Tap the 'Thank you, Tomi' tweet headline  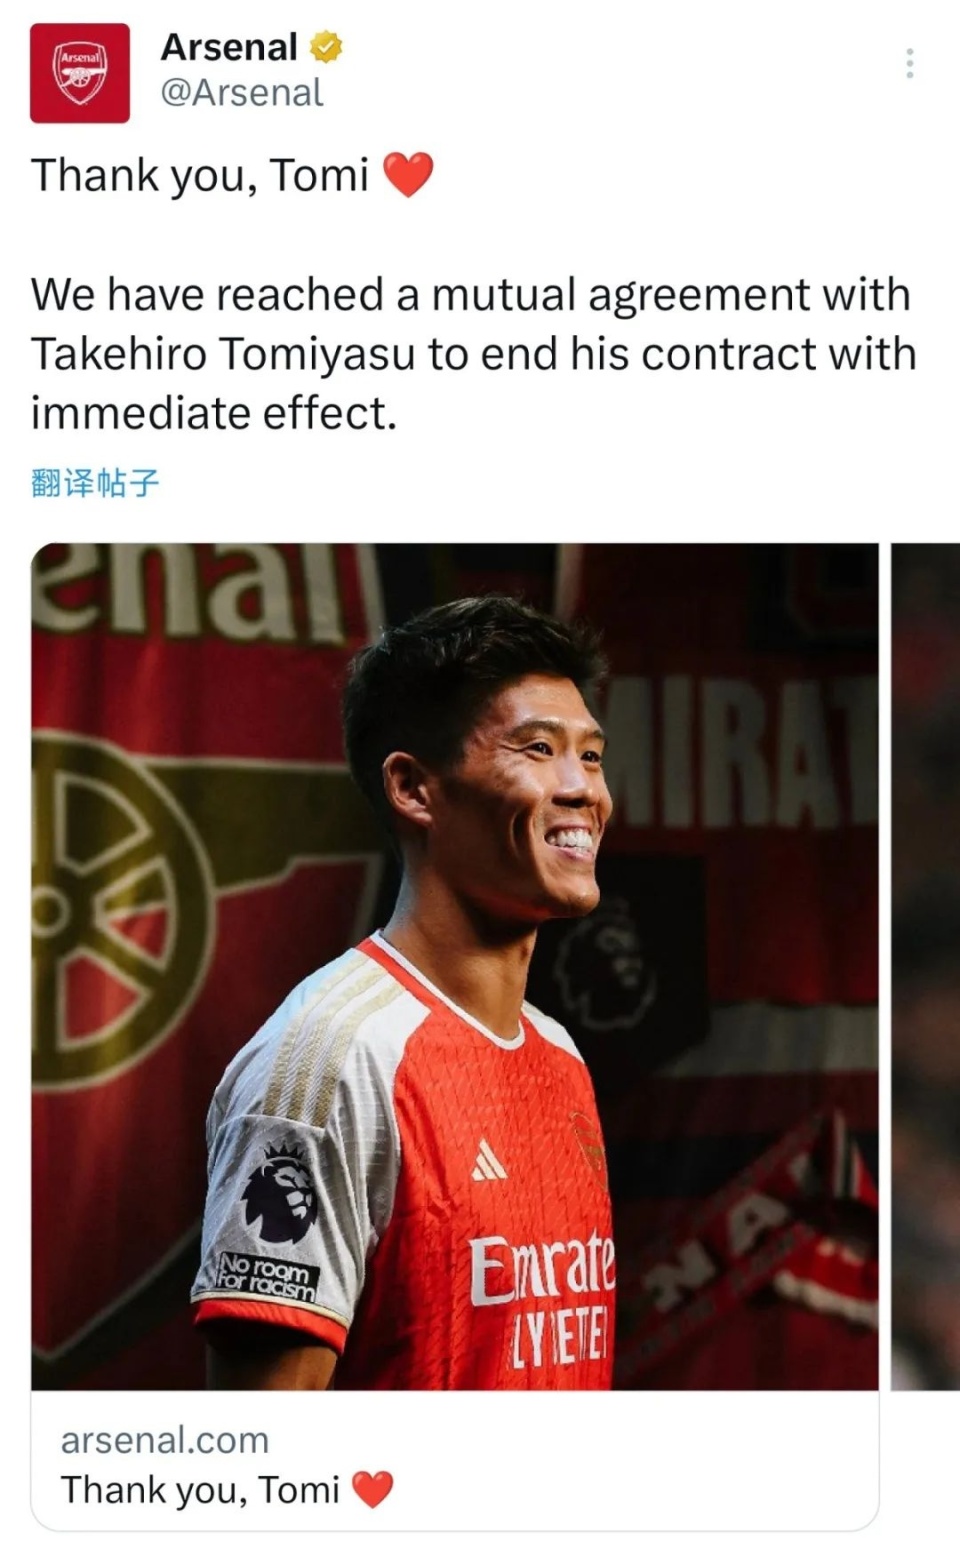(x=200, y=175)
